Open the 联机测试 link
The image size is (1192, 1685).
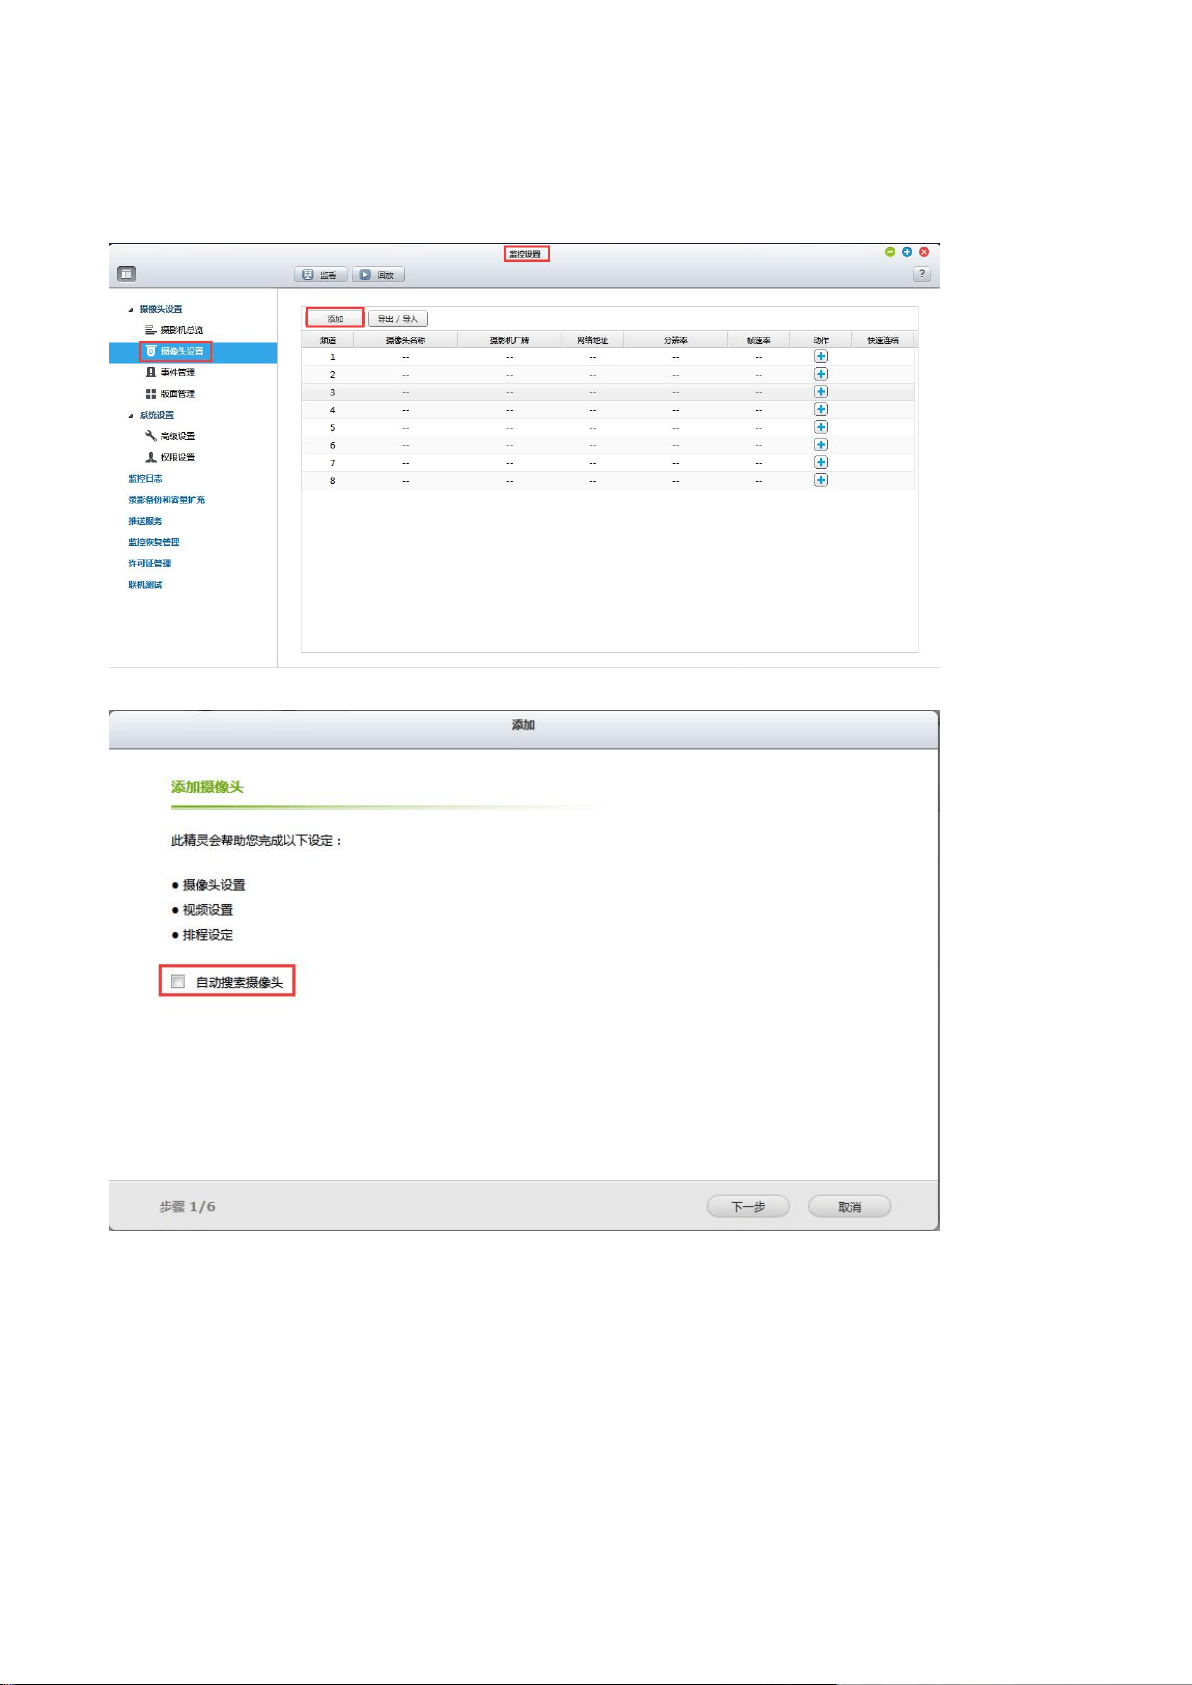click(x=145, y=585)
